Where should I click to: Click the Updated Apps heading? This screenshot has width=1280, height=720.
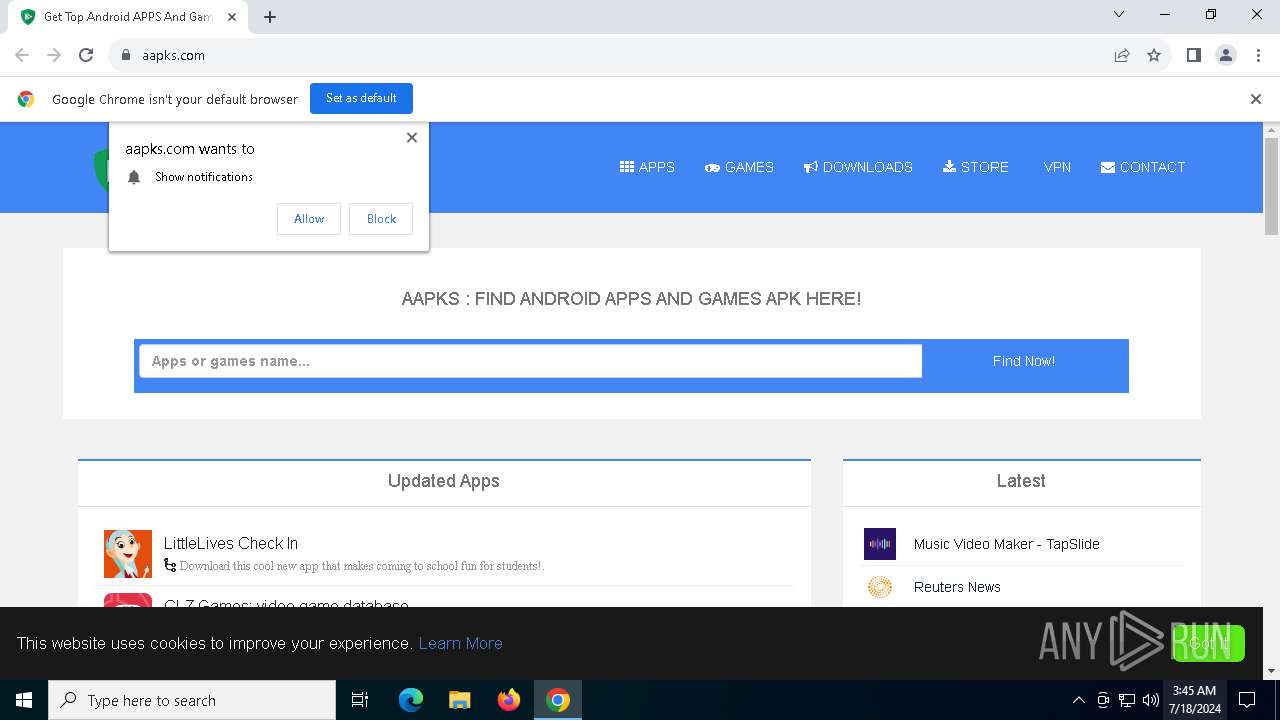click(x=444, y=481)
